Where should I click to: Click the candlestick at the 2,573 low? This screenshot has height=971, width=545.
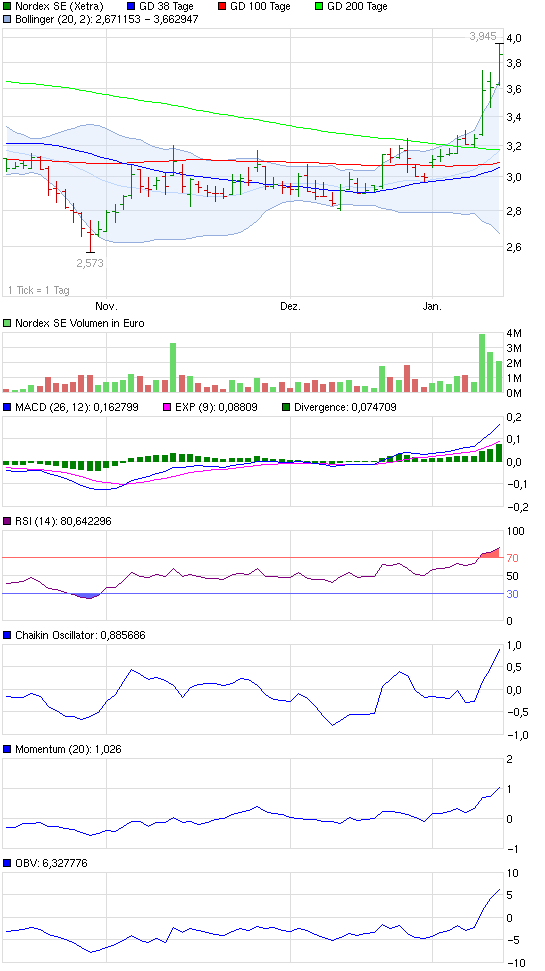(90, 237)
